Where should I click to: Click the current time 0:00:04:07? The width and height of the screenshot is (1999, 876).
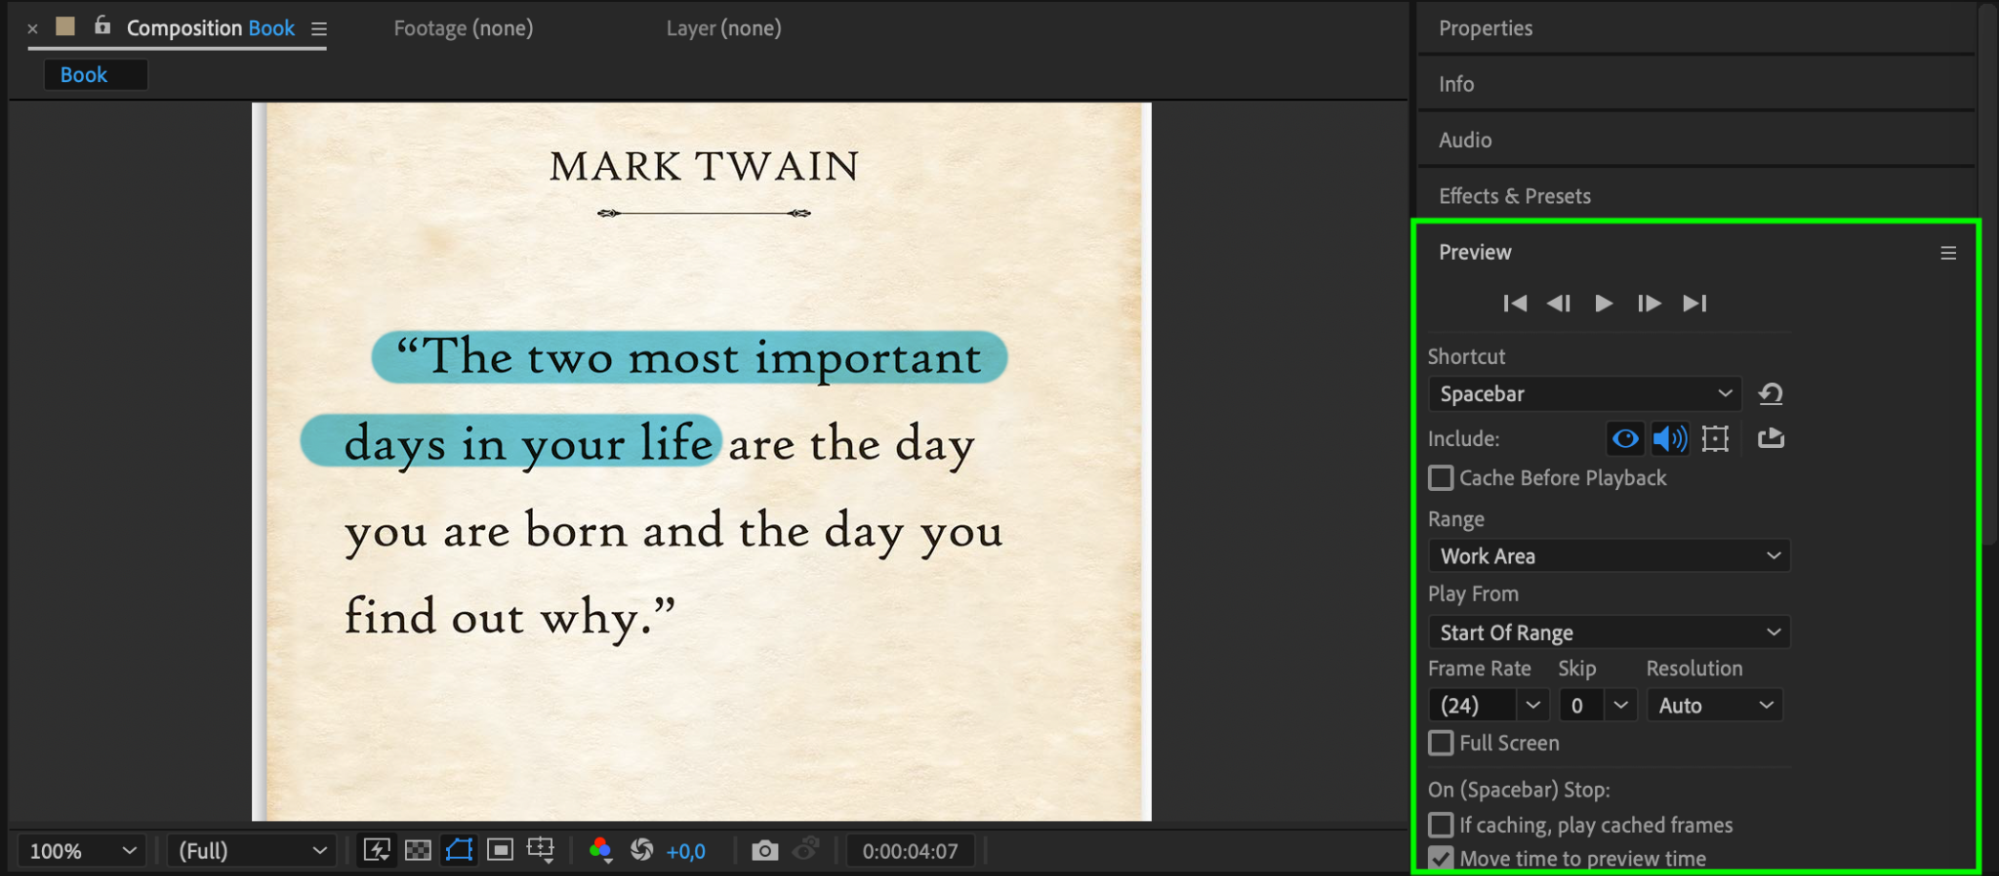[x=911, y=851]
